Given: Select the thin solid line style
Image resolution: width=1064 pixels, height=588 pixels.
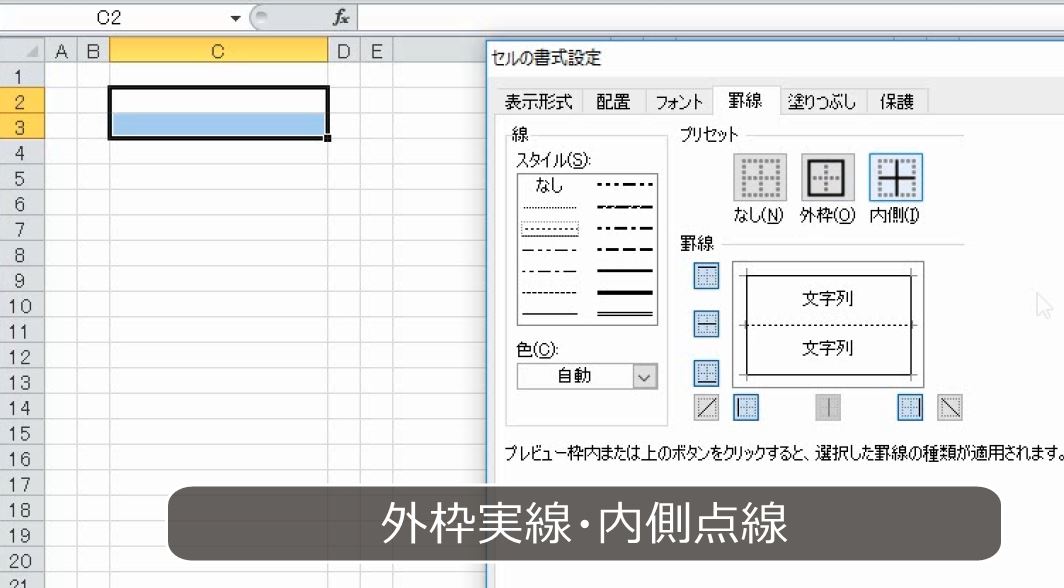Looking at the screenshot, I should (x=550, y=314).
